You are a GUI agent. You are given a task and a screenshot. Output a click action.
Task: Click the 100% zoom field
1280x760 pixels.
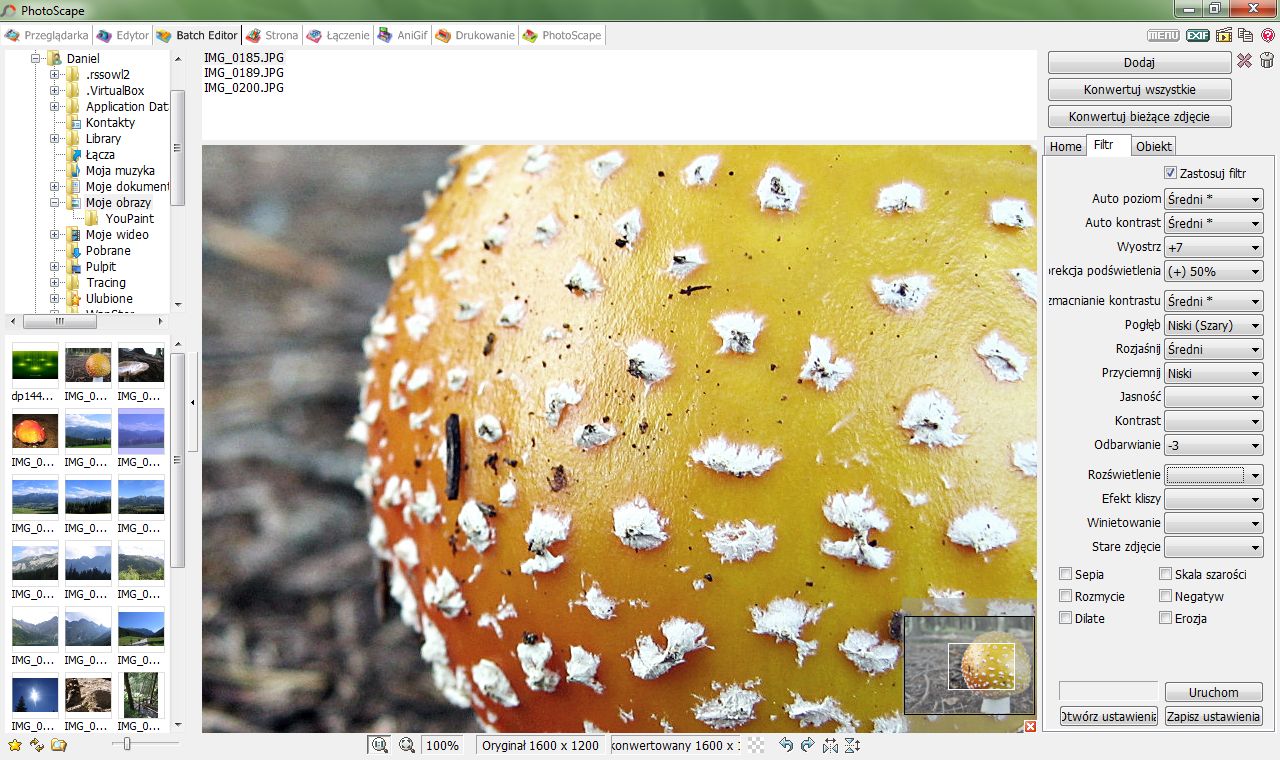(x=441, y=745)
